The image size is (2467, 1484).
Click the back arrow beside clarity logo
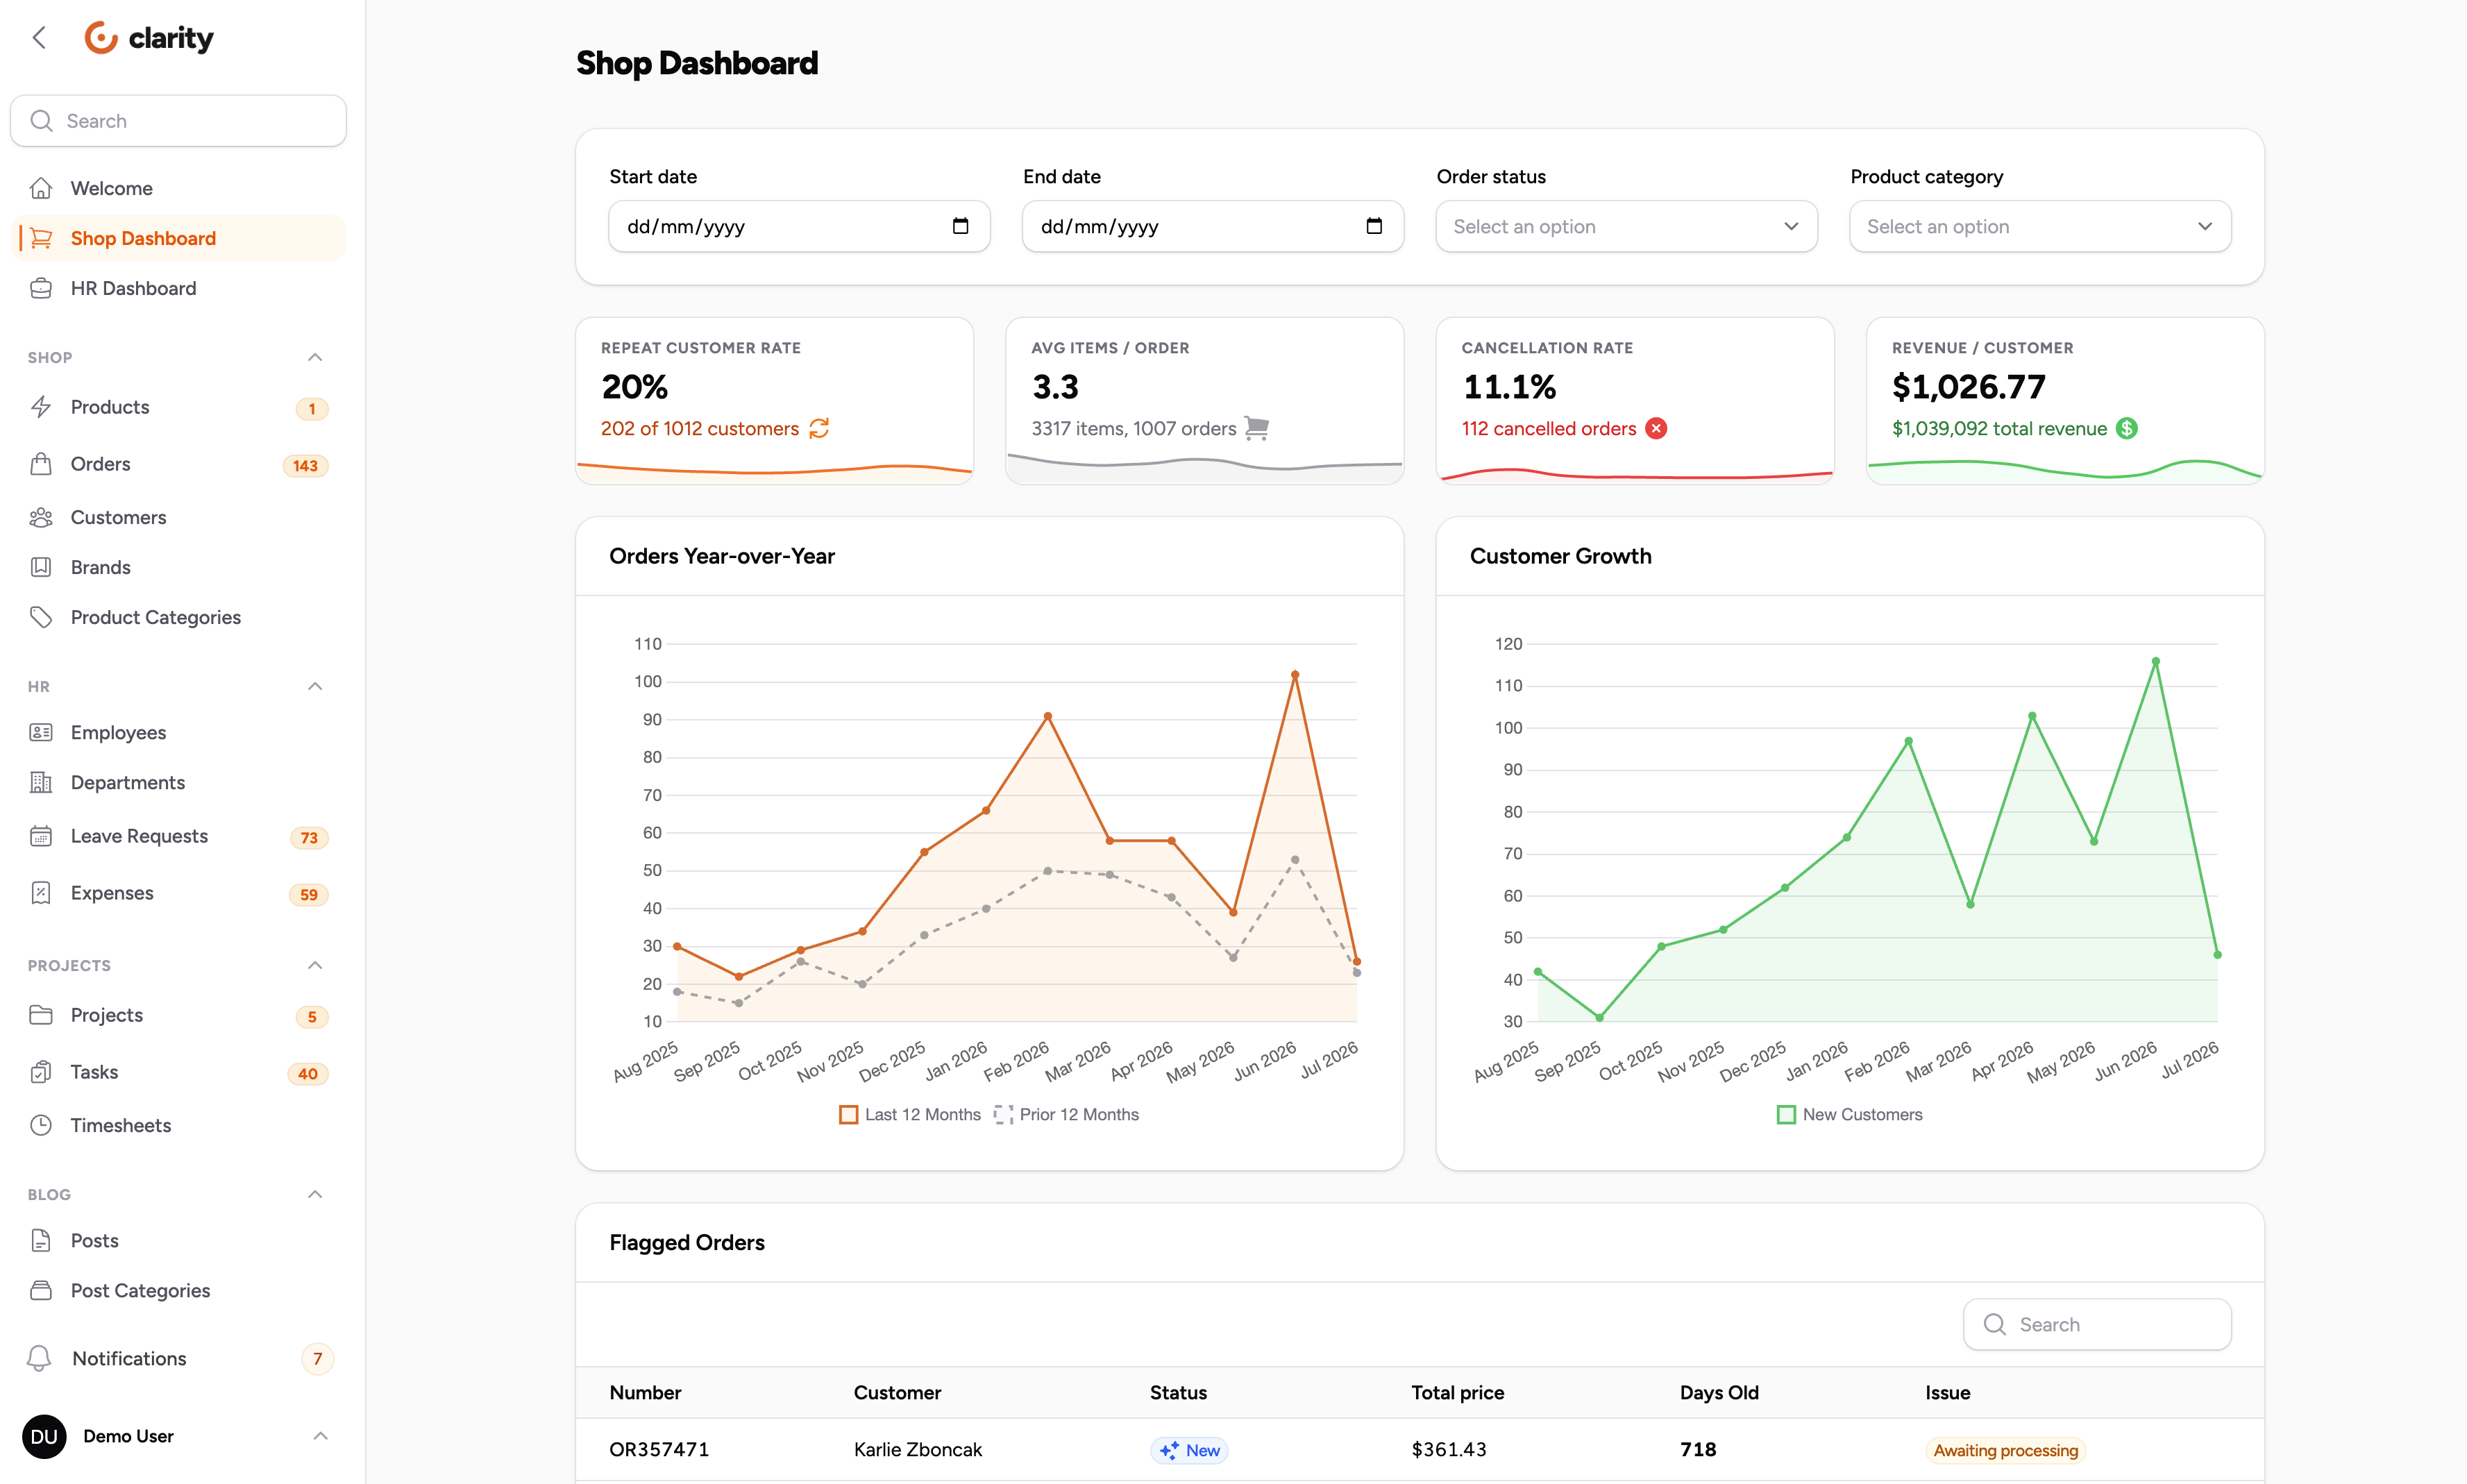click(39, 38)
